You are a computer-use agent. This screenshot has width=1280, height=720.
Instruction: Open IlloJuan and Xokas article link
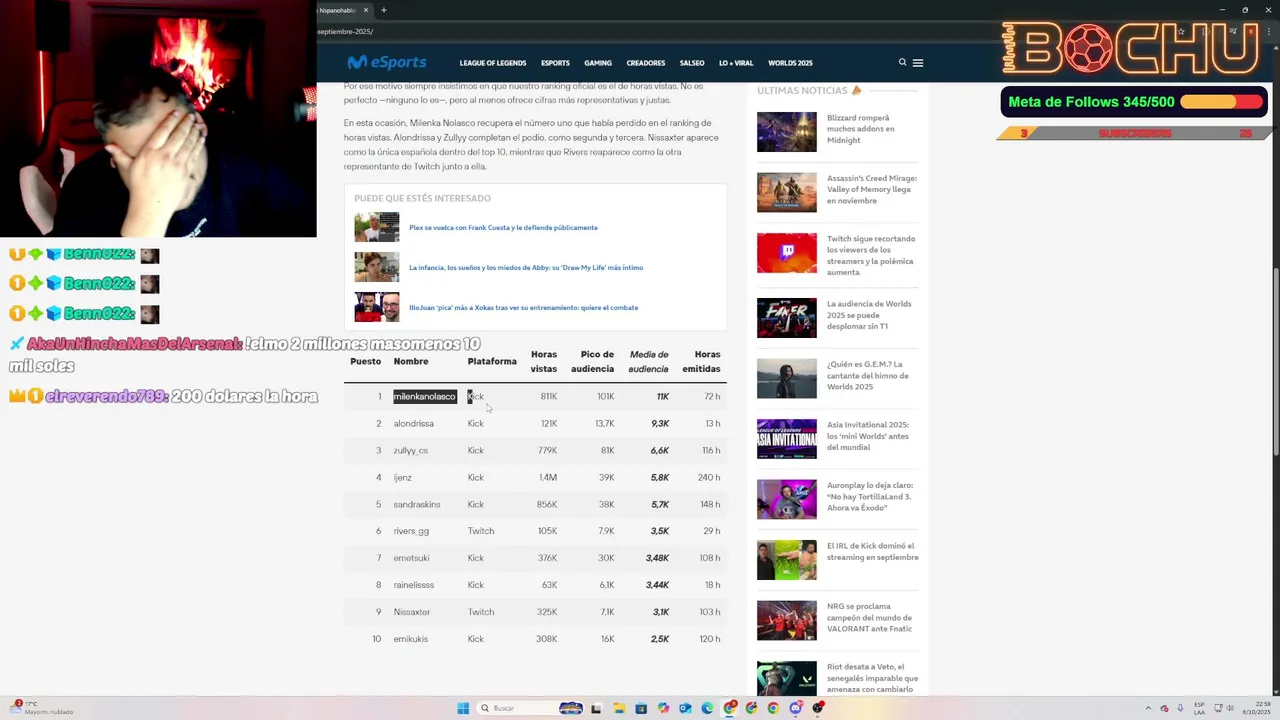523,307
